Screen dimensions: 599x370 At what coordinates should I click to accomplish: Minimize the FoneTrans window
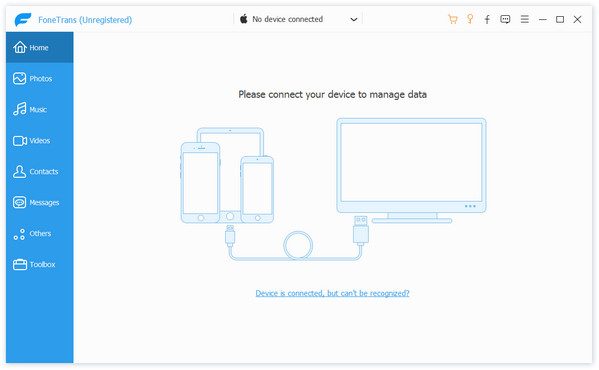point(542,19)
